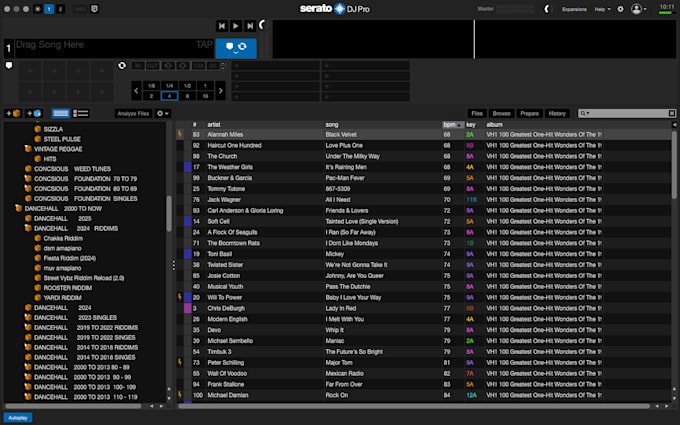Open the Prepare panel

pos(530,114)
